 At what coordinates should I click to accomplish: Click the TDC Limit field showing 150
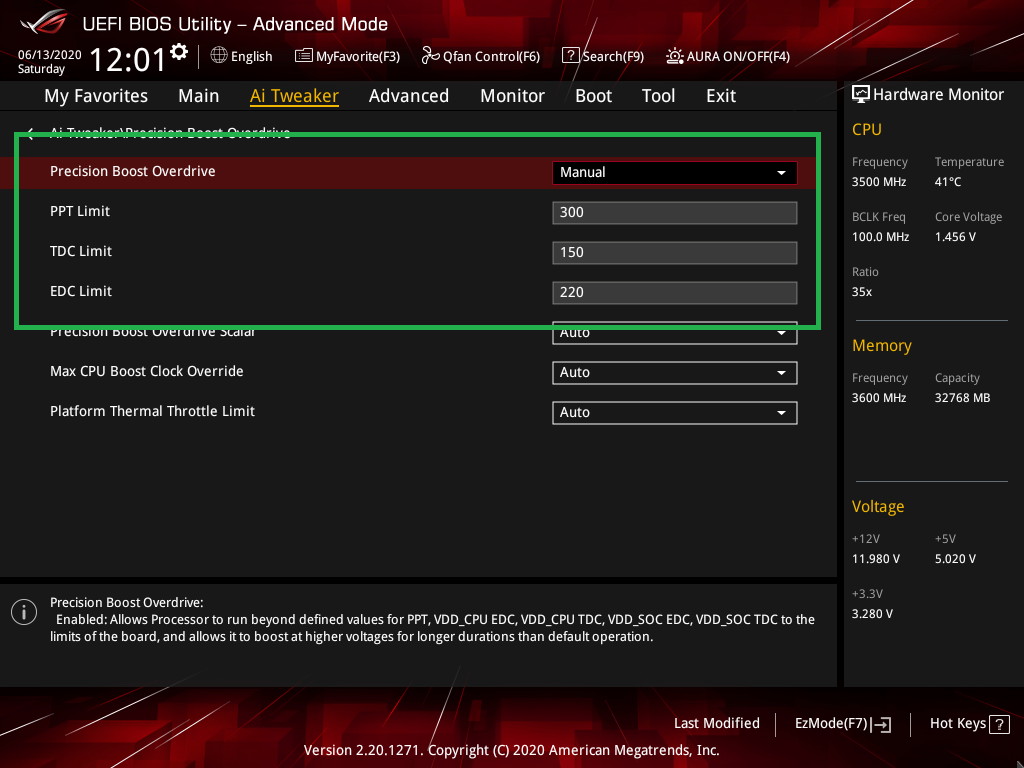point(675,253)
